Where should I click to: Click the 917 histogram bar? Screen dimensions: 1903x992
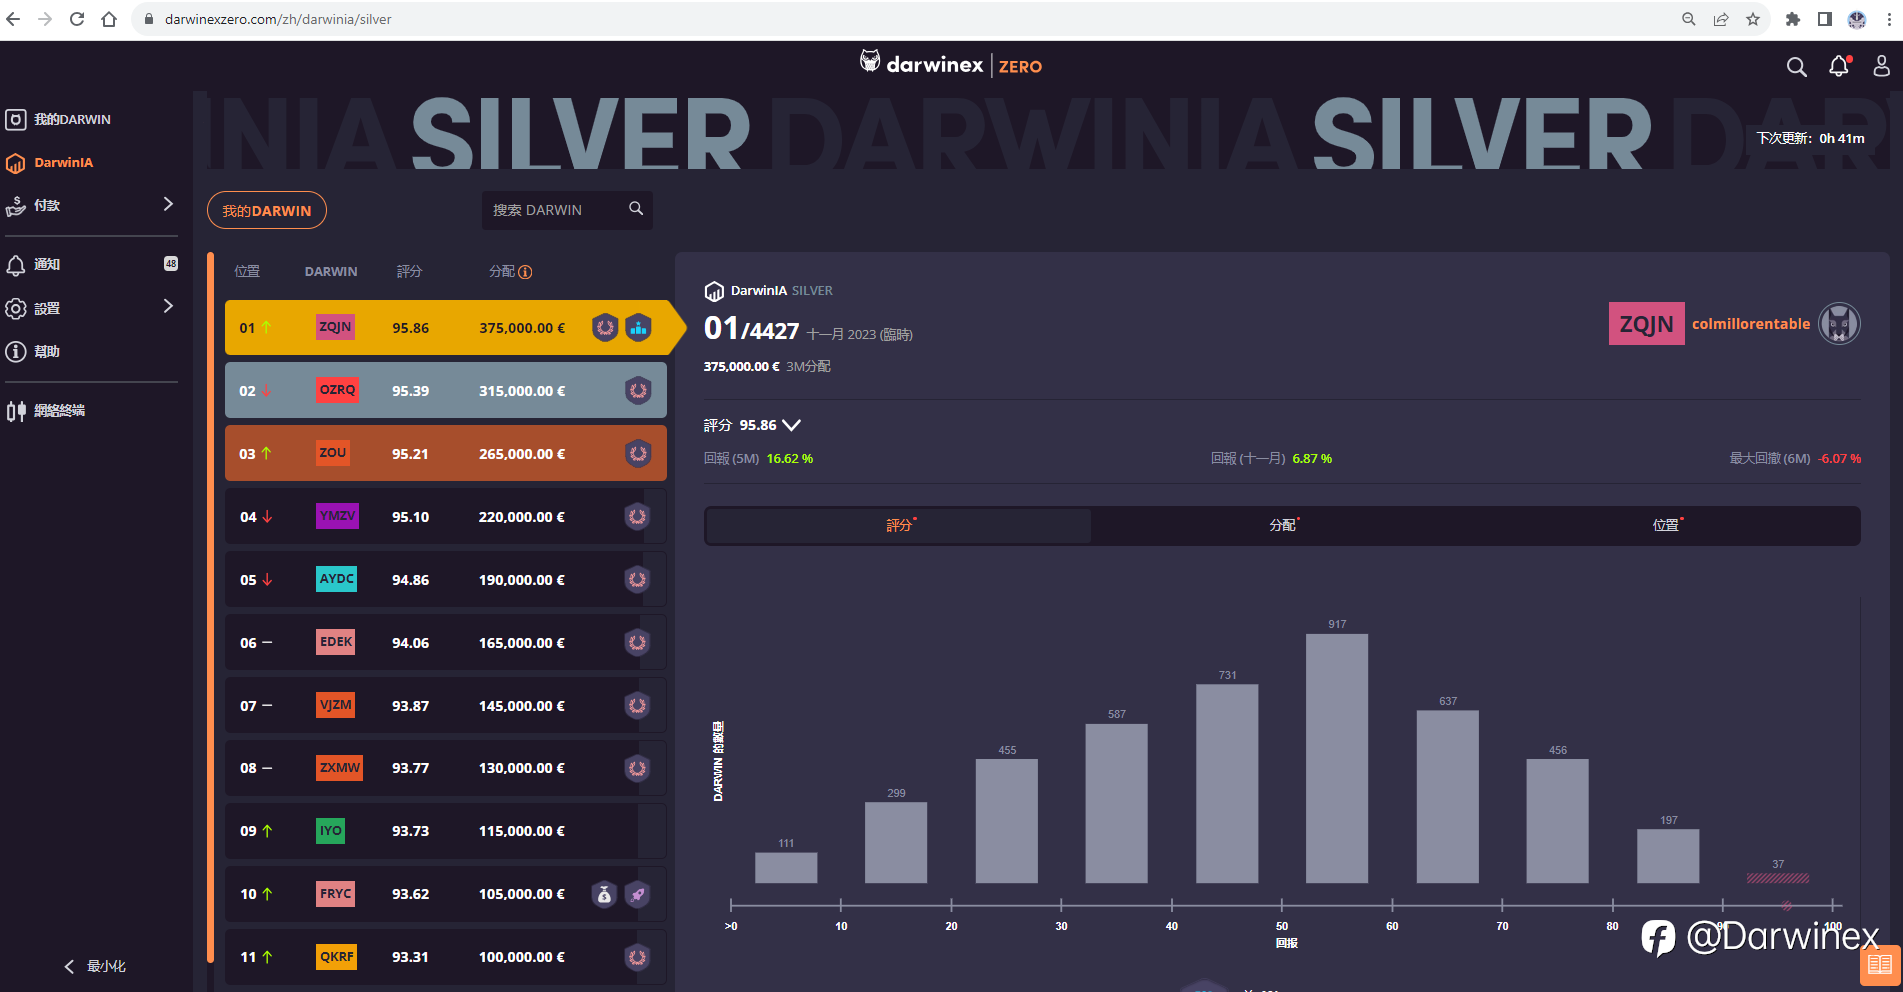(x=1337, y=758)
